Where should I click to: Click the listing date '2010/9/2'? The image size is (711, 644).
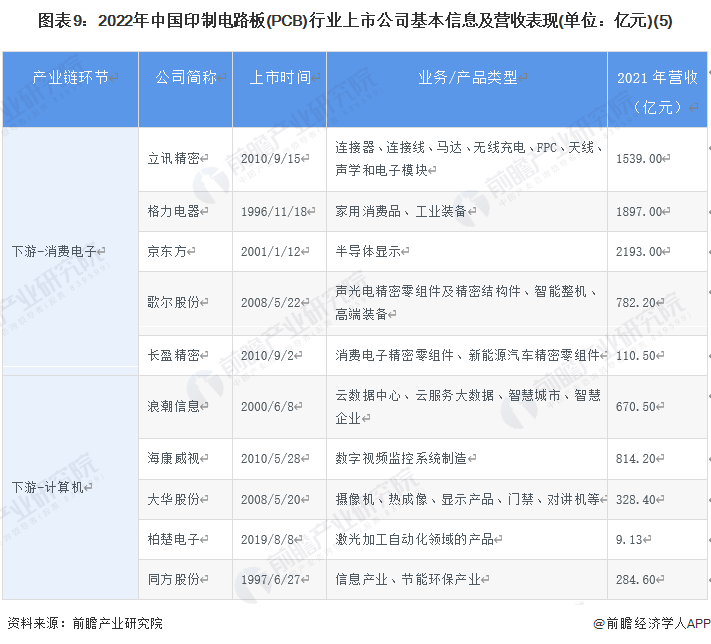[268, 356]
